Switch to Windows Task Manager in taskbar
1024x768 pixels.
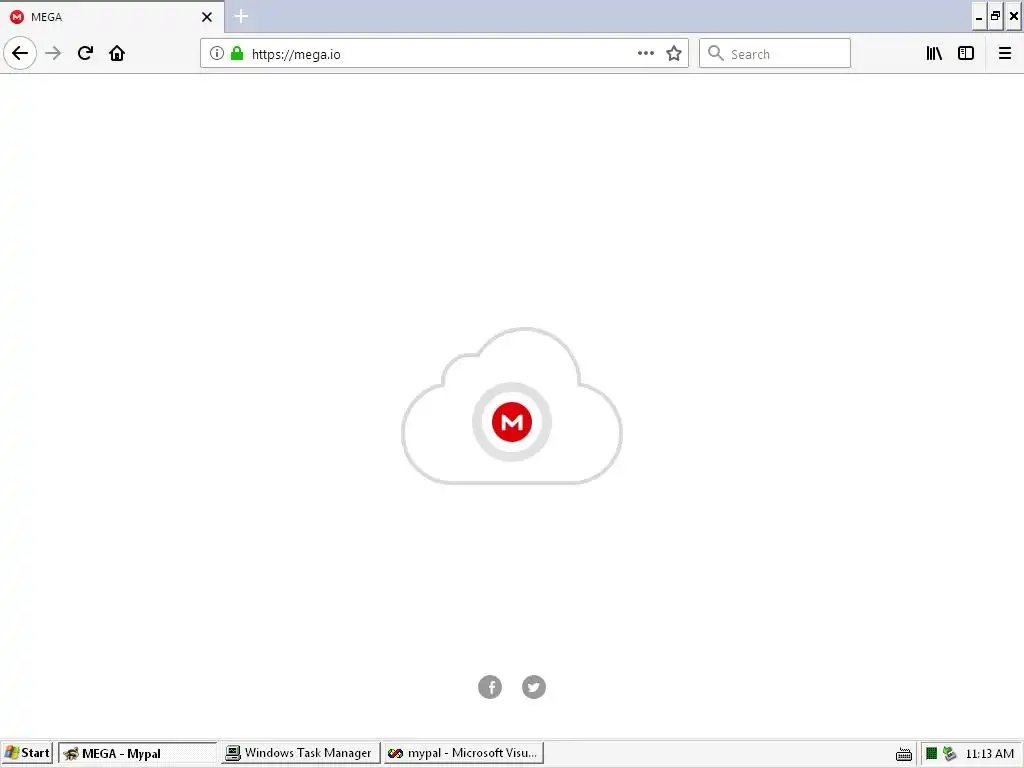pos(300,753)
